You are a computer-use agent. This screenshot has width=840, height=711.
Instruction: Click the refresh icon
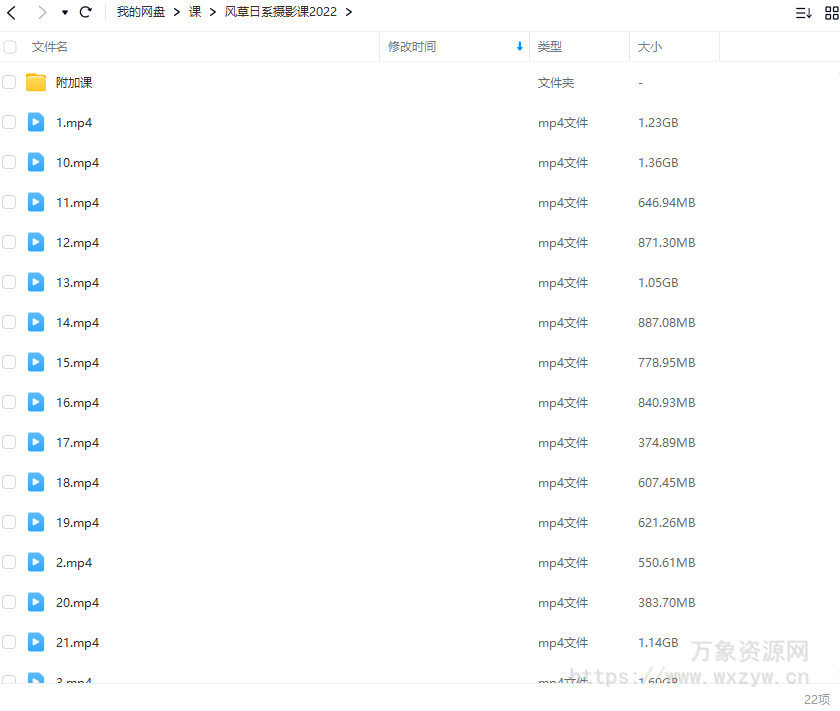click(x=87, y=12)
